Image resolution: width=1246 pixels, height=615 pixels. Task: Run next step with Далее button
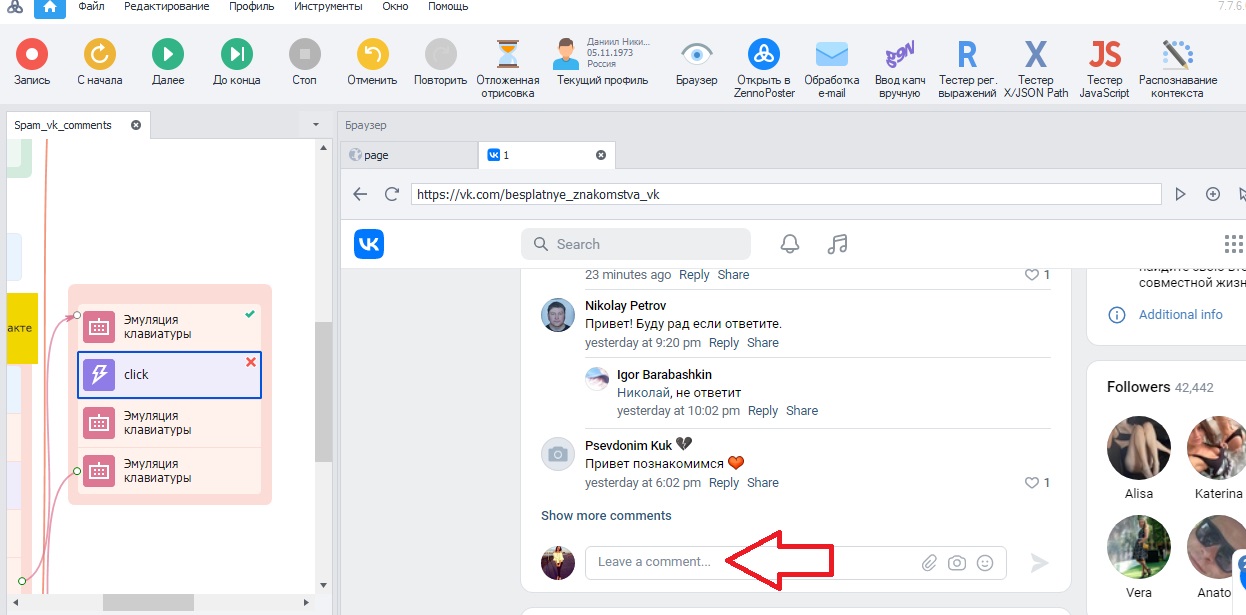pyautogui.click(x=168, y=62)
